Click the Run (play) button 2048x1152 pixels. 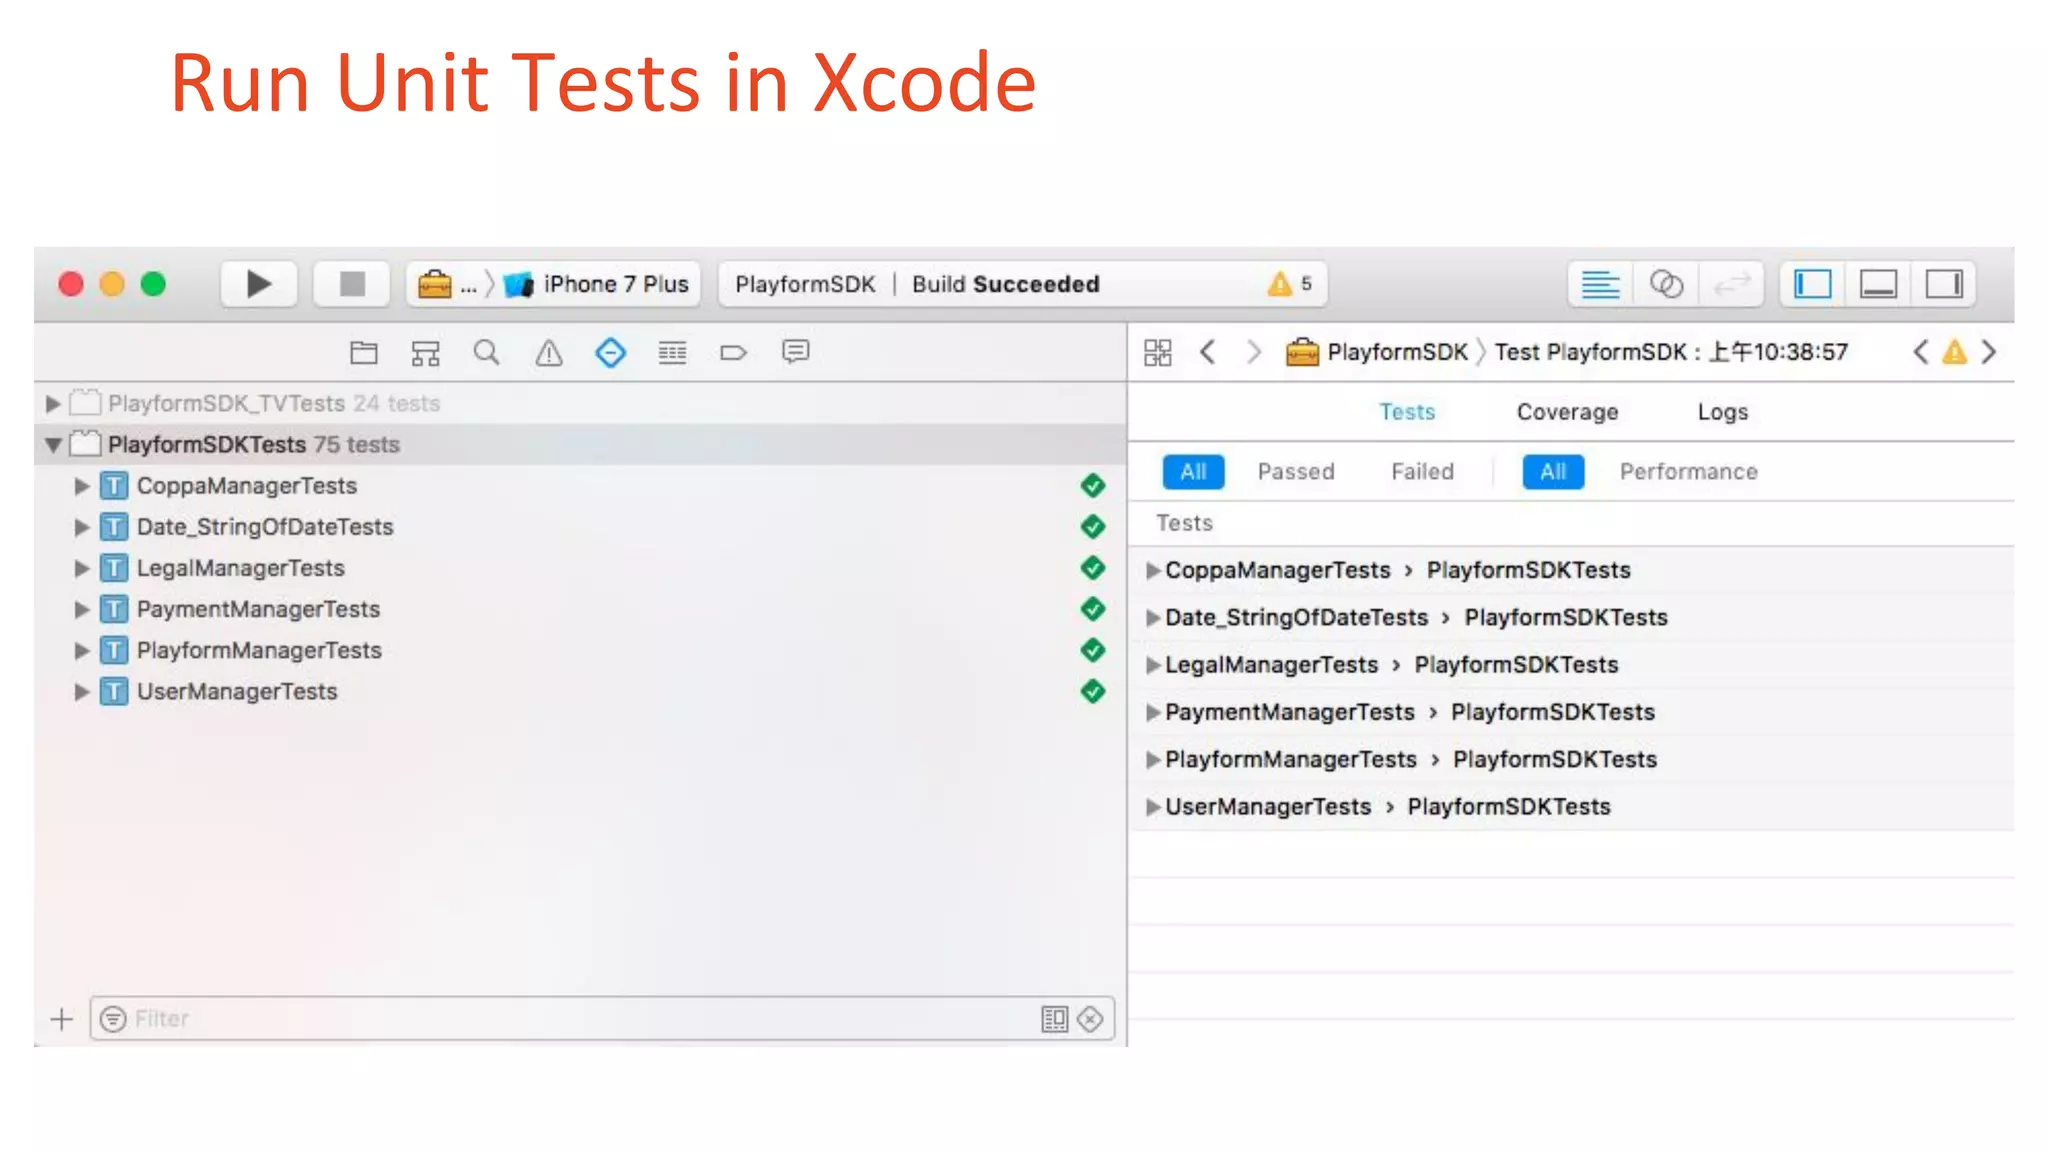coord(258,284)
